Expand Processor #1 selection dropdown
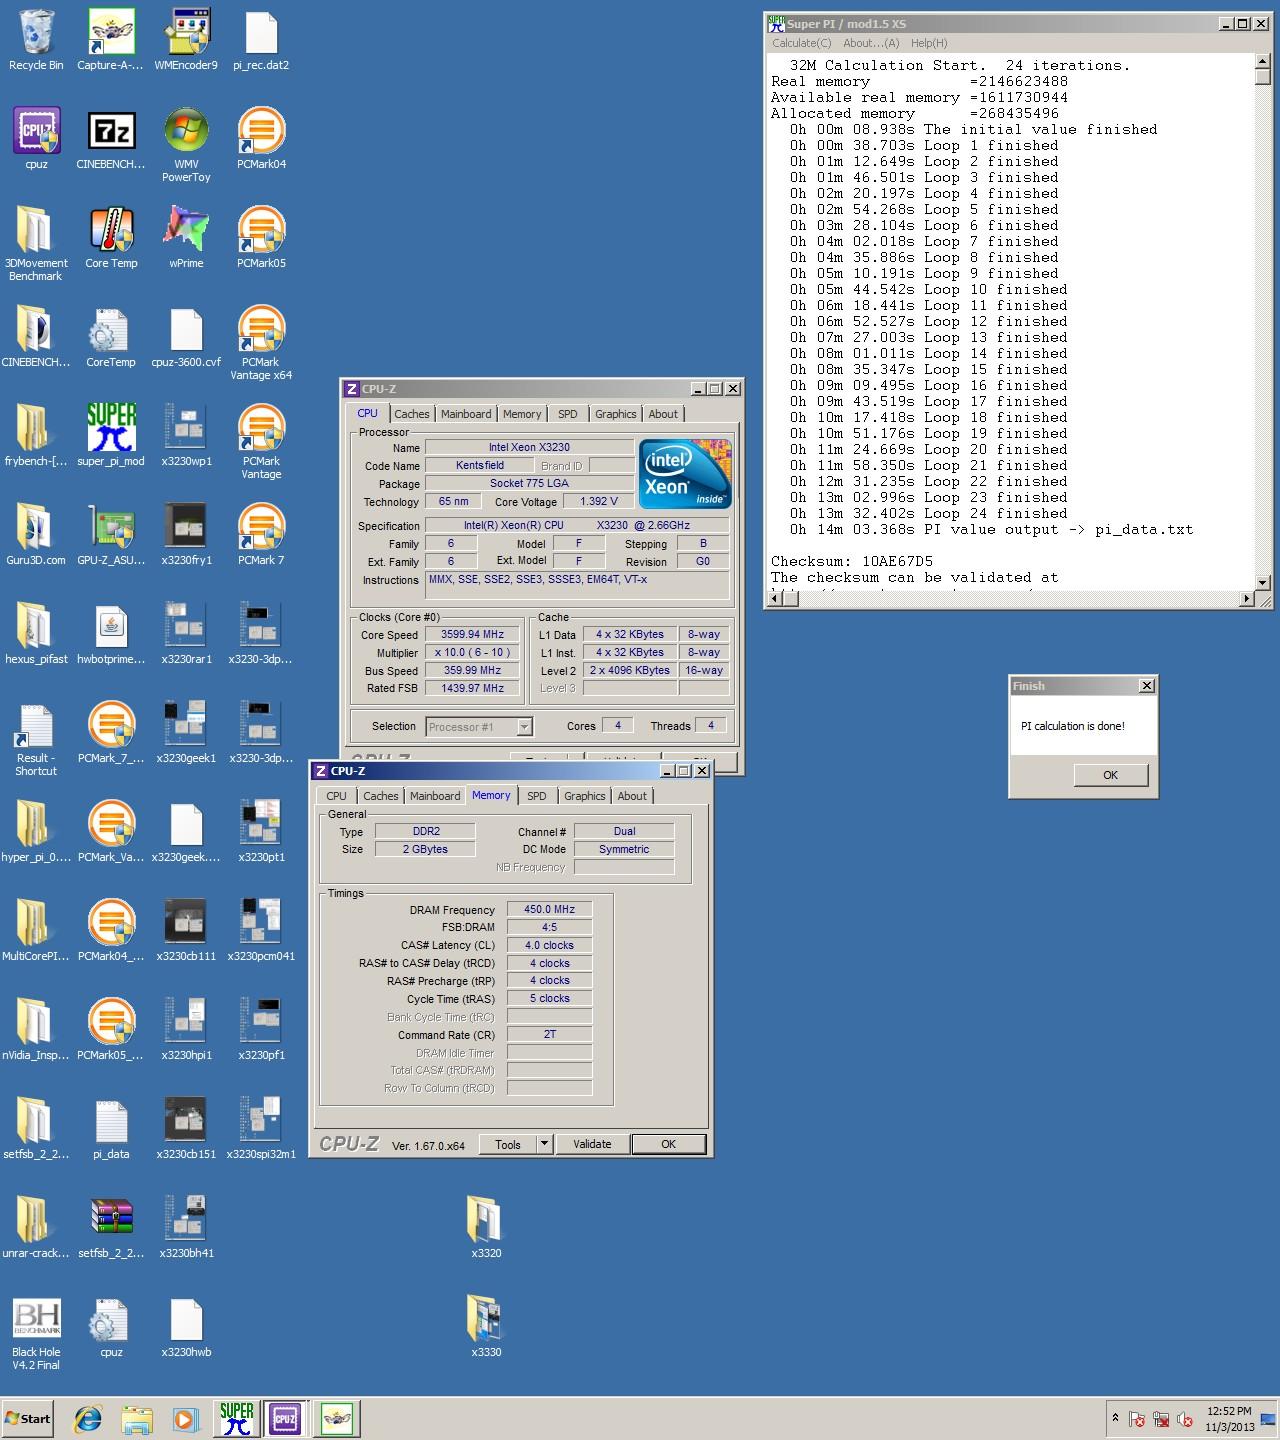Screen dimensions: 1280x1440 525,727
